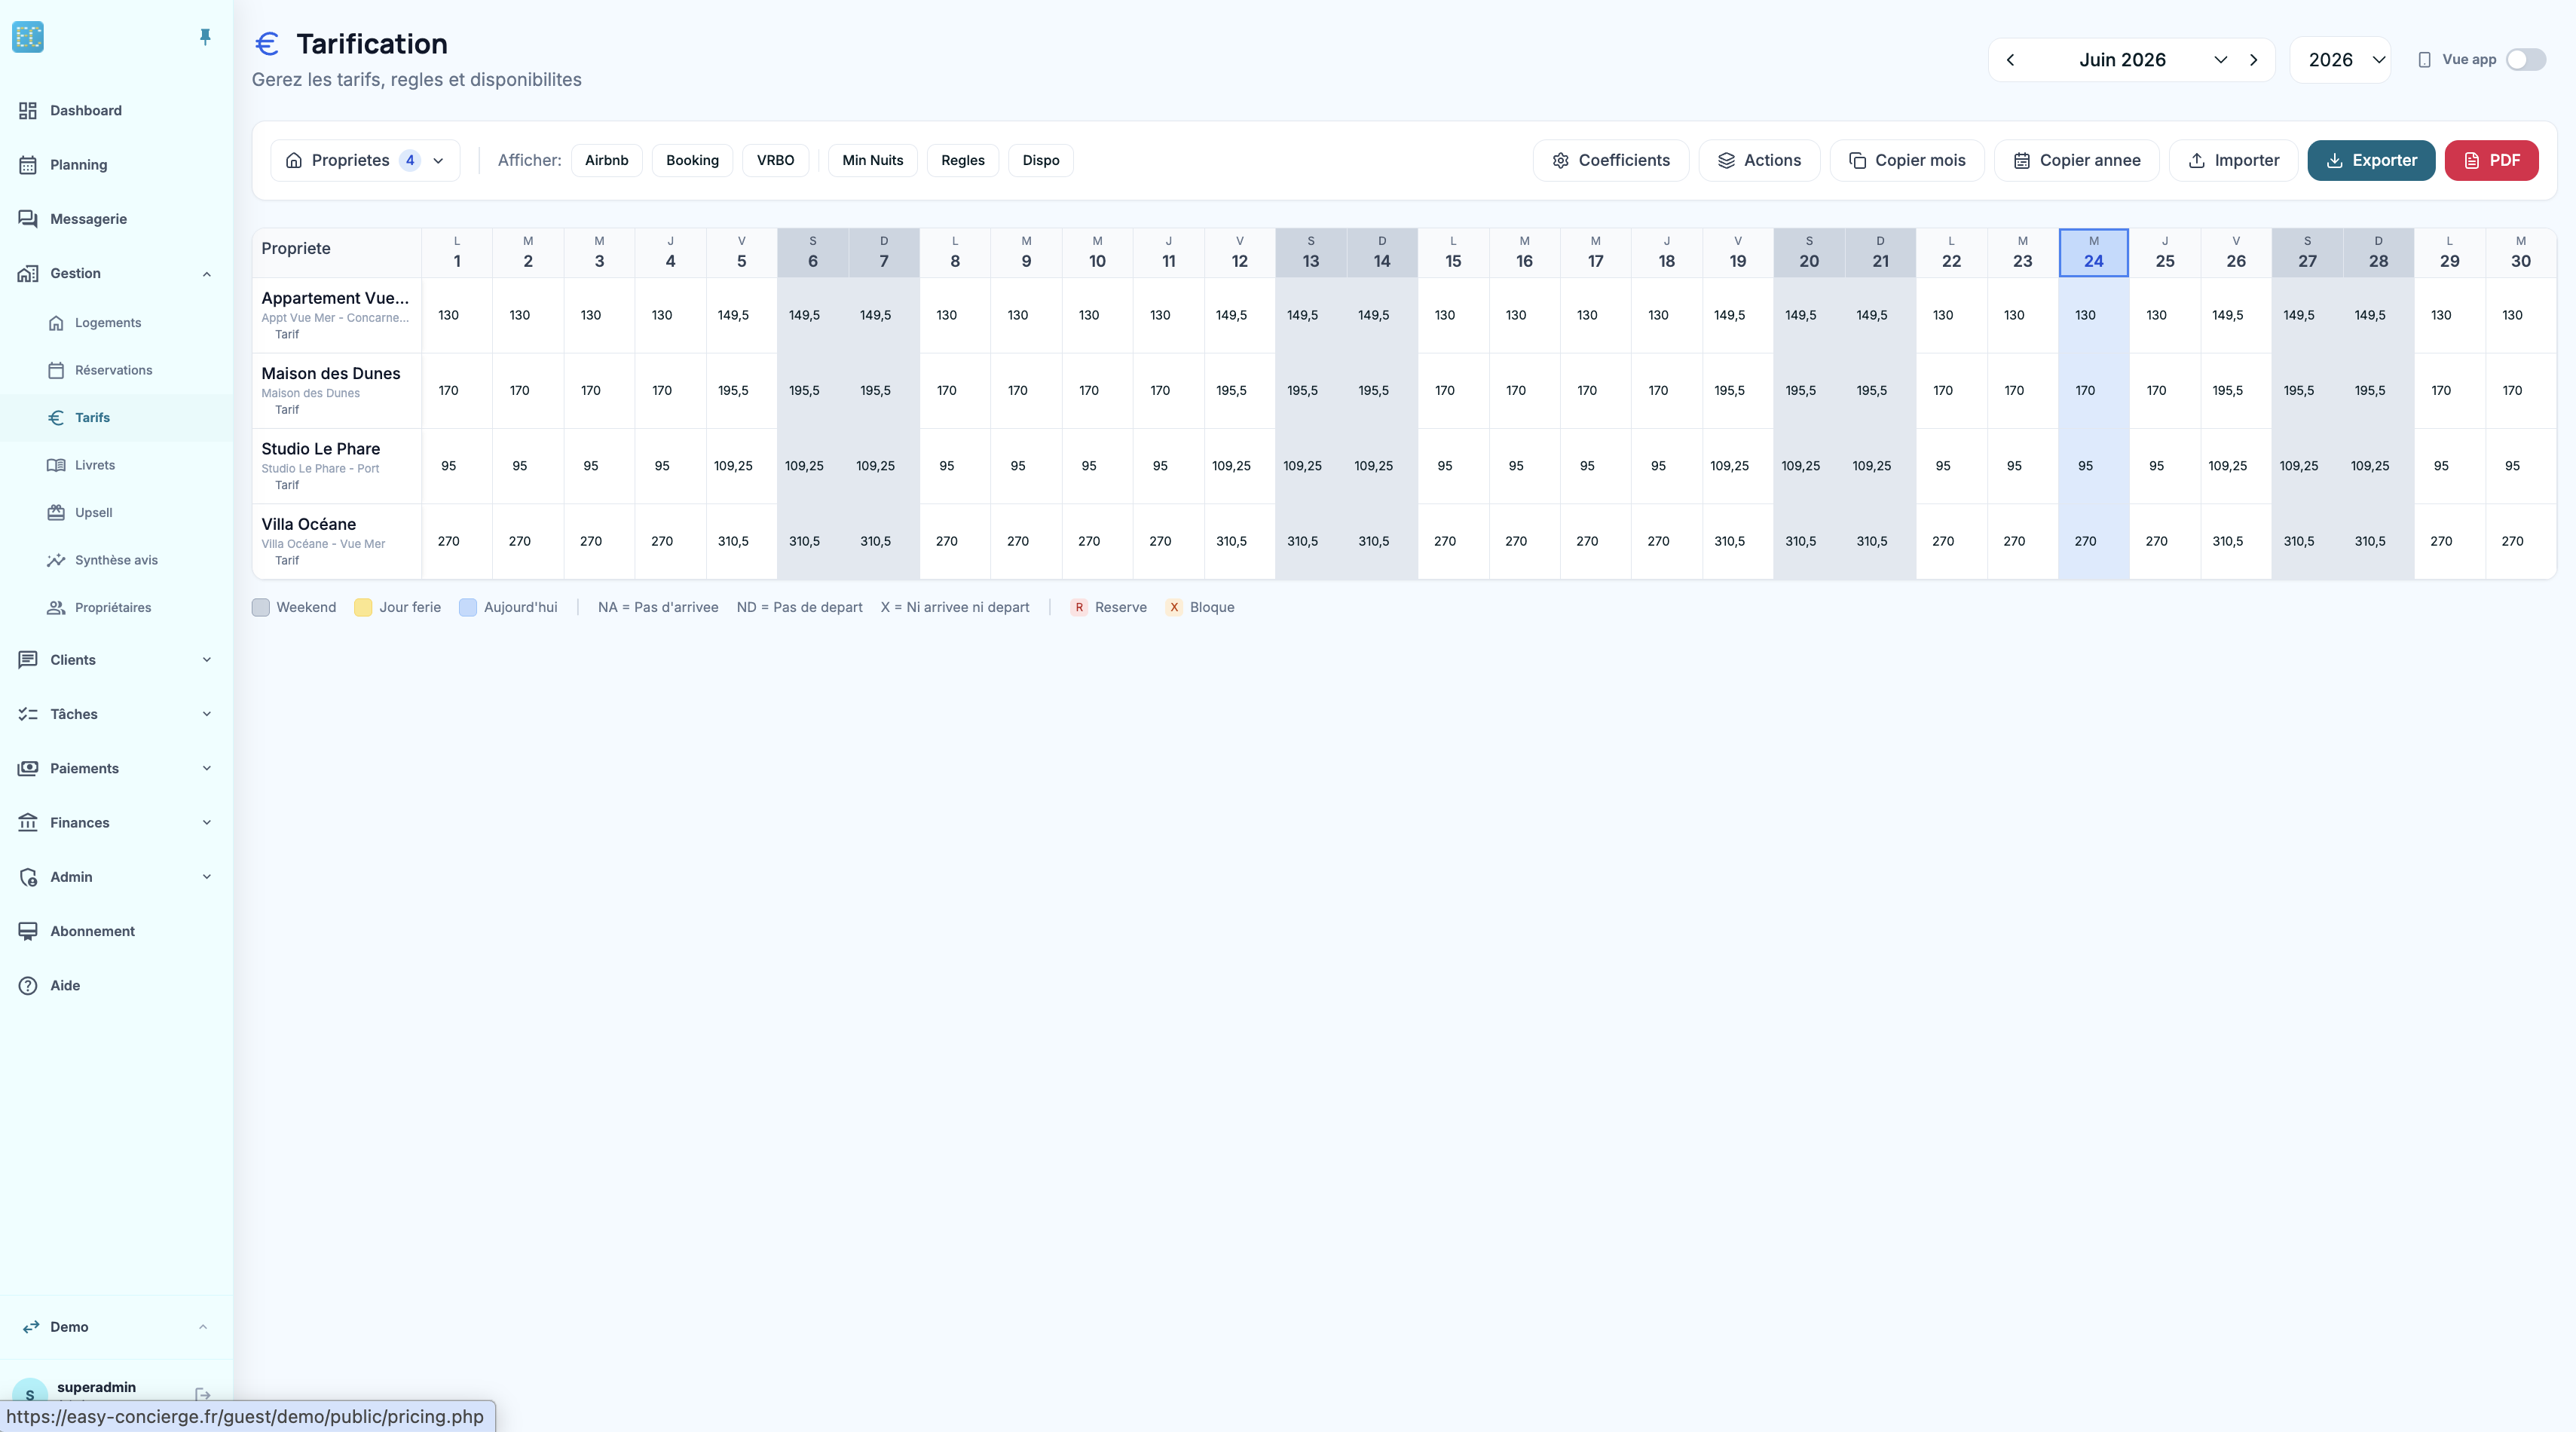Click the Upsell gift icon

(x=56, y=513)
